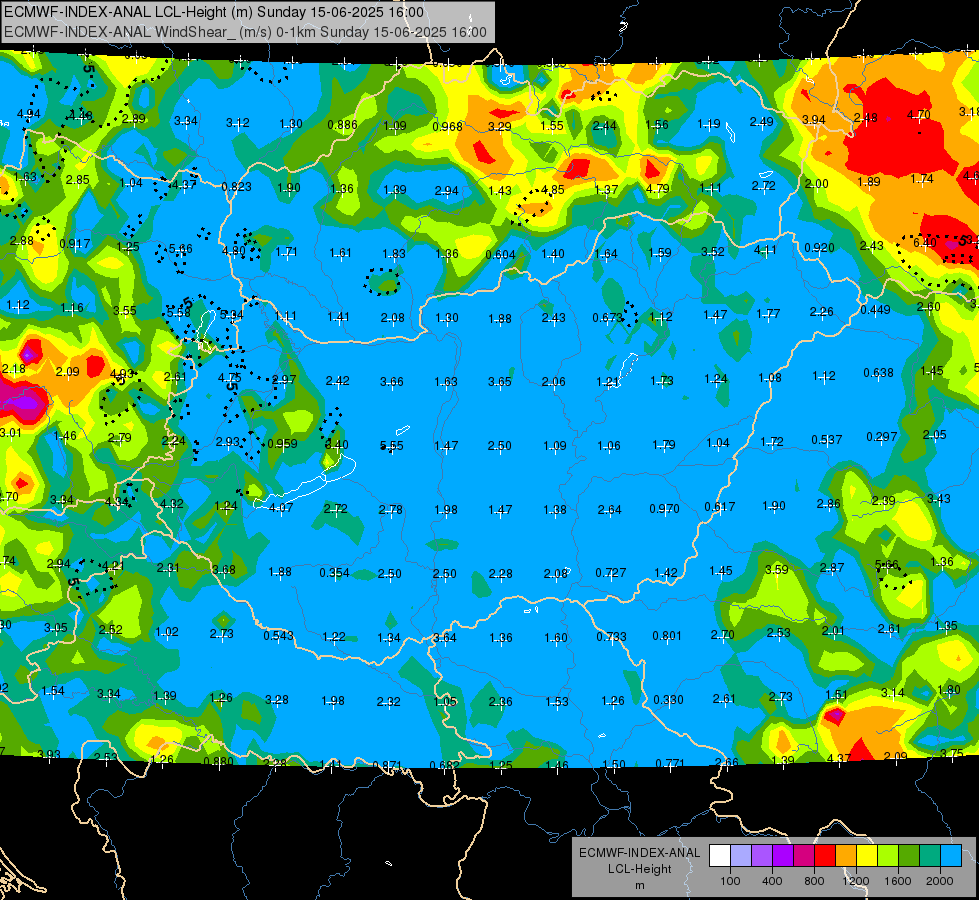Screen dimensions: 979x900
Task: Click the wind shear value 0.604
Action: [500, 254]
